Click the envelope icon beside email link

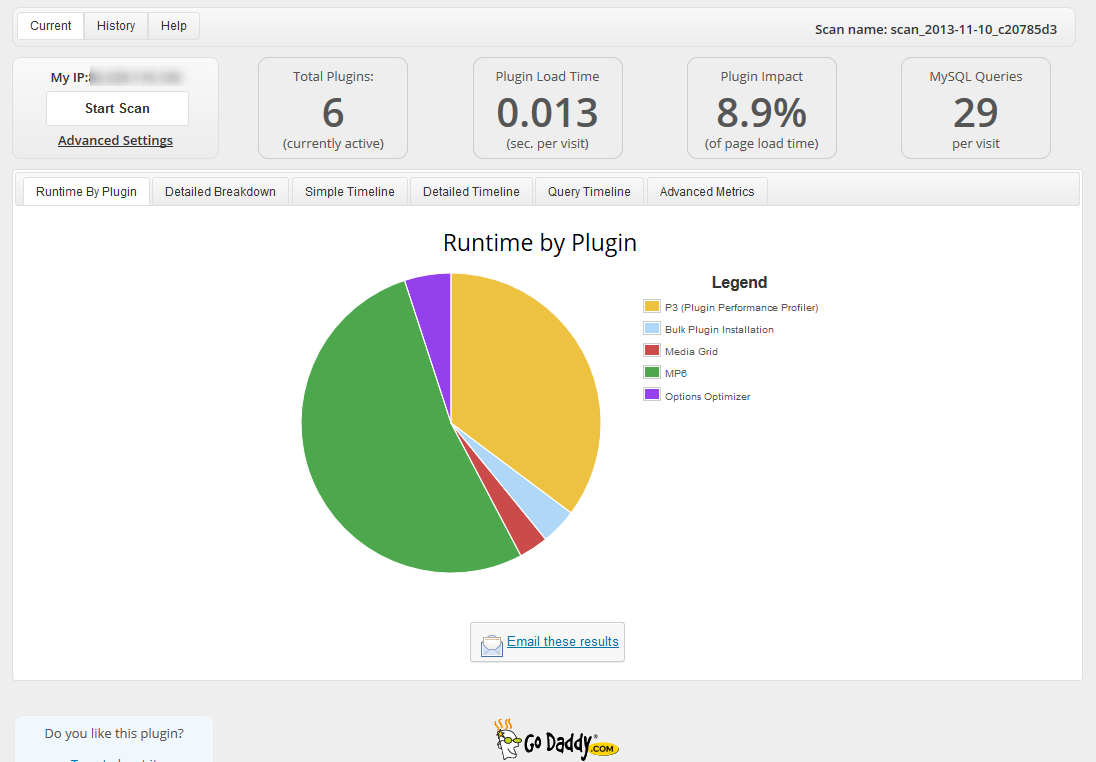tap(491, 645)
